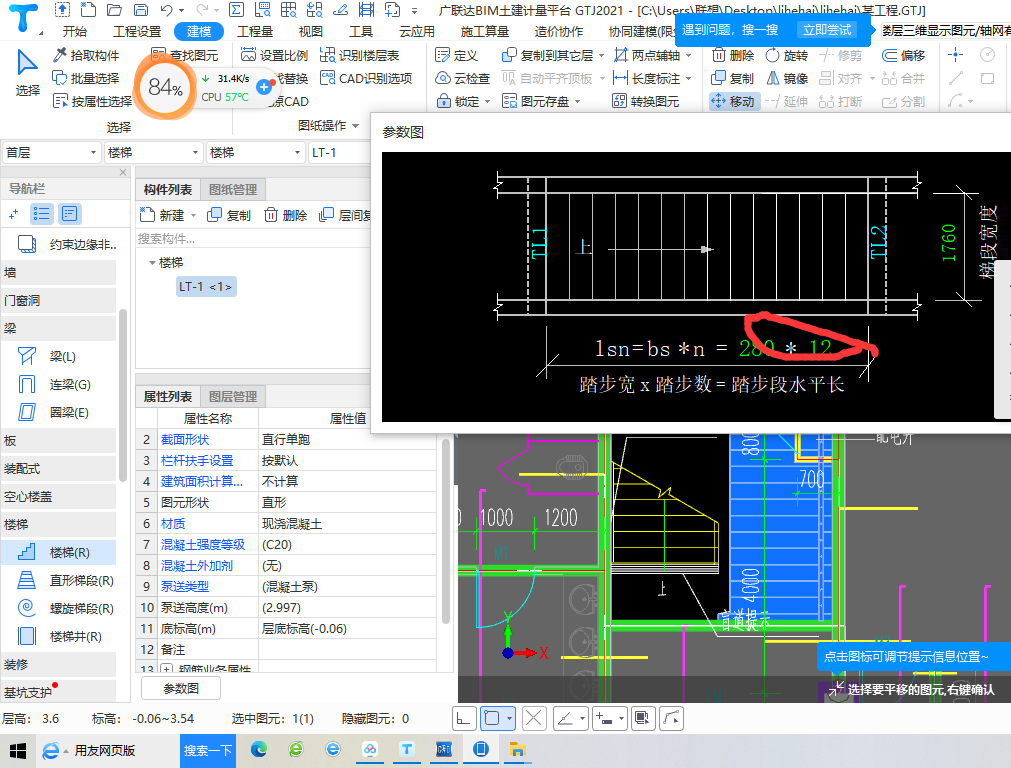Open the File Explorer taskbar icon
1011x768 pixels.
point(518,749)
